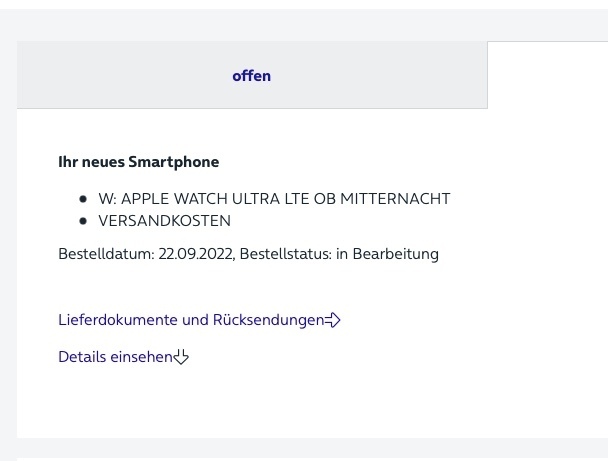Click the down-arrow icon beside Details einsehen

pos(181,357)
